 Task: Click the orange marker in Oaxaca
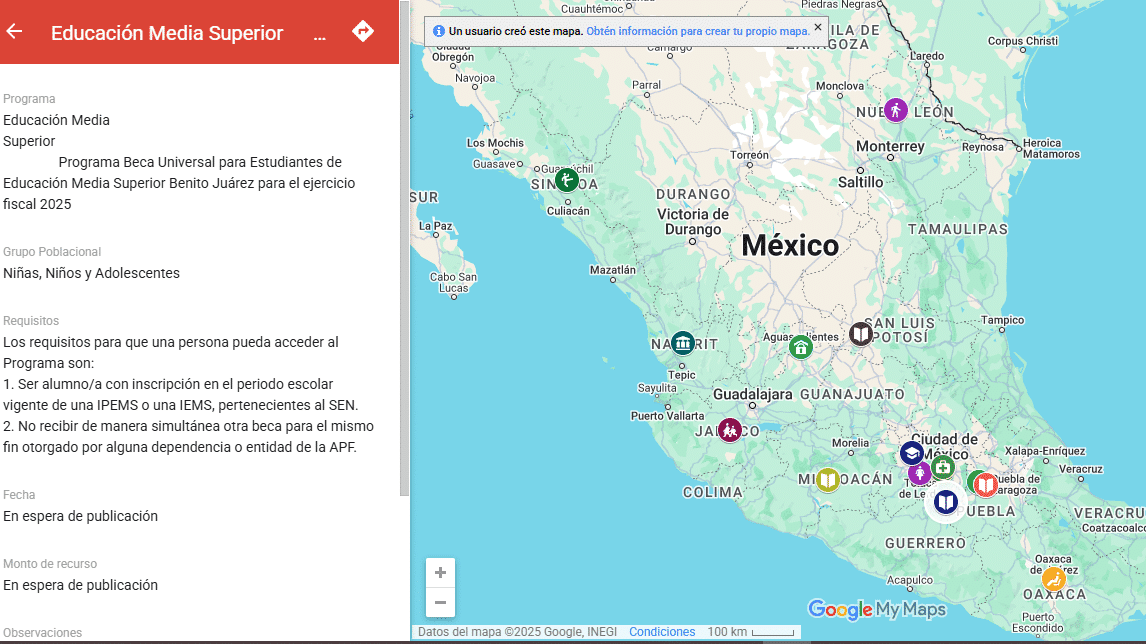click(1053, 579)
